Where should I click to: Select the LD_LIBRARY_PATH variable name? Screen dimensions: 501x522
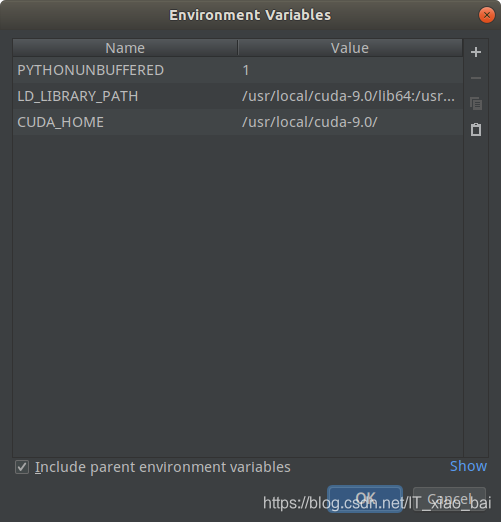pyautogui.click(x=78, y=96)
